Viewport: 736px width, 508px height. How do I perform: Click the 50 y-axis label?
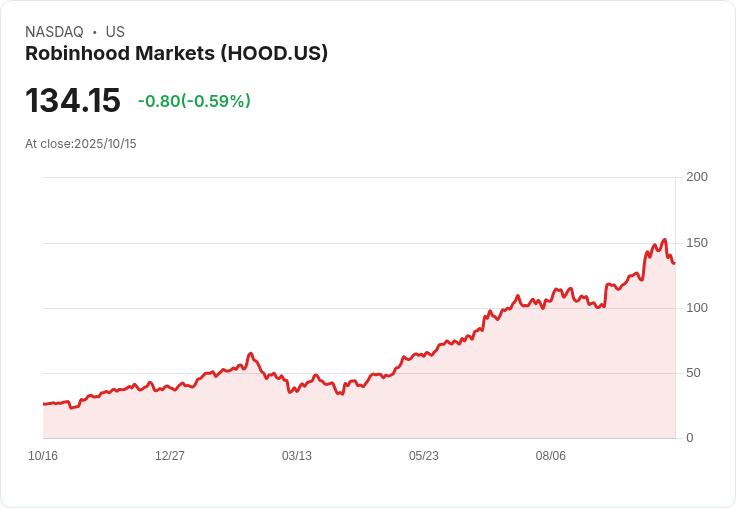[699, 373]
